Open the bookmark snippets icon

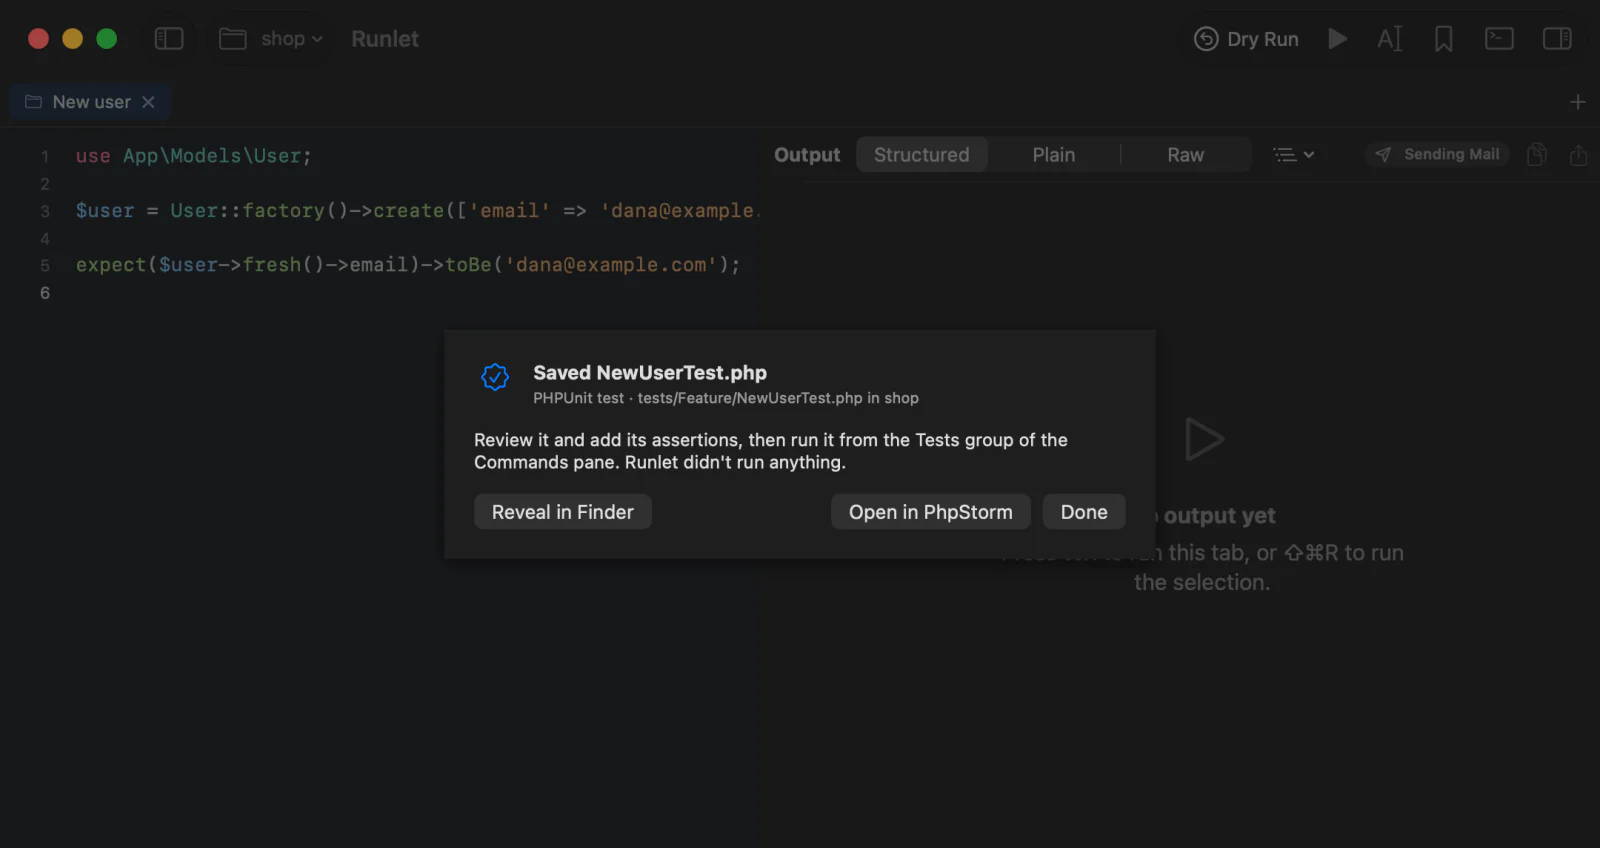click(1443, 39)
